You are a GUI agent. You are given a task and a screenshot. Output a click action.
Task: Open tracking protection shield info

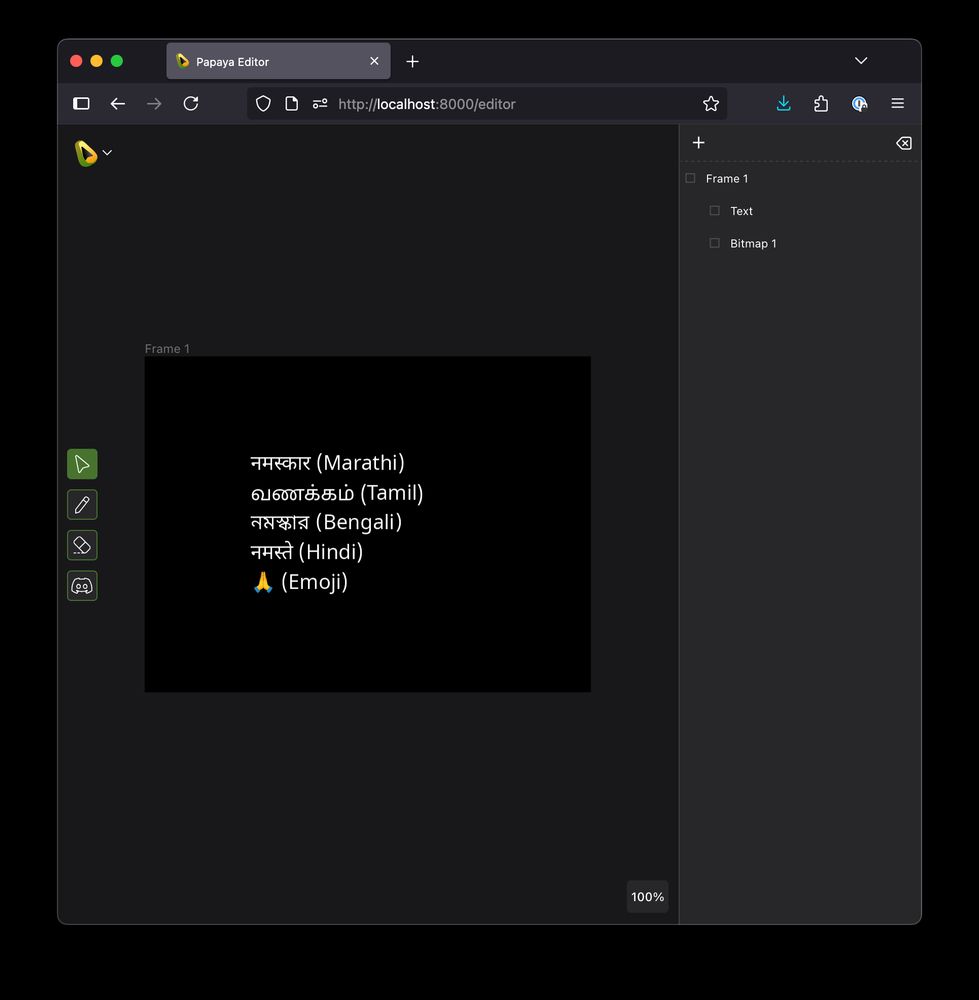(263, 103)
